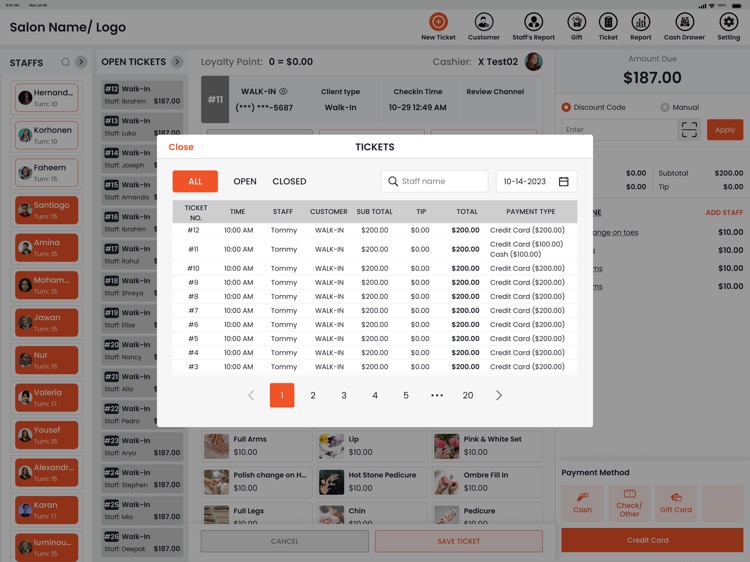
Task: Select Gift Card payment method
Action: point(676,503)
